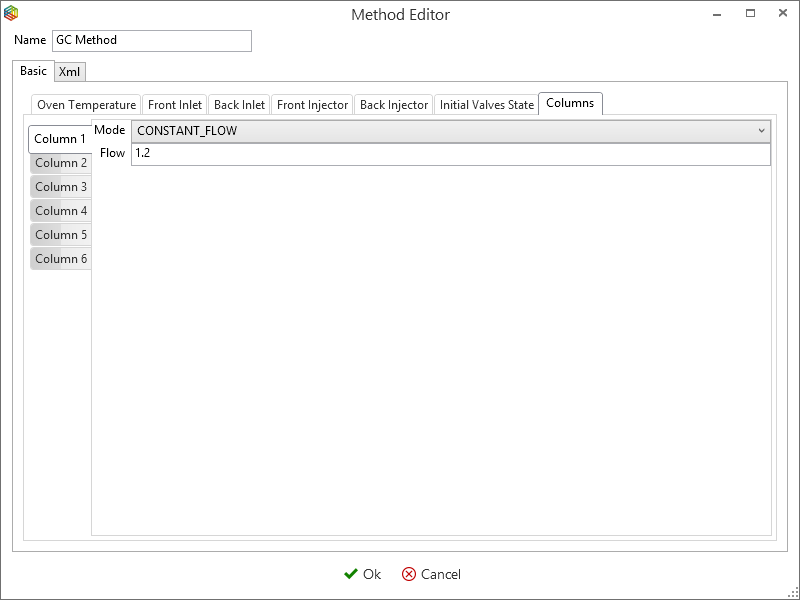Open the Mode dropdown showing CONSTANT_FLOW
The image size is (800, 600).
[450, 131]
